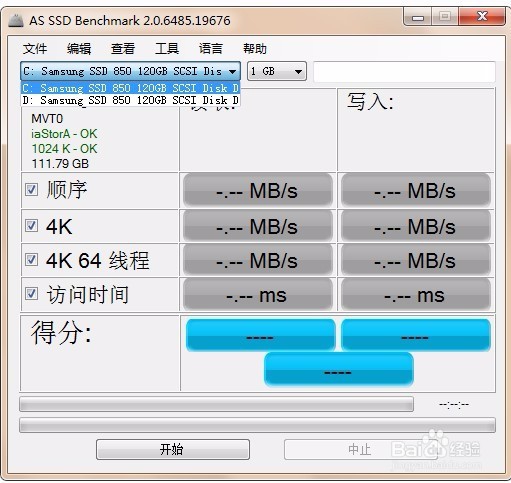
Task: Click the read score blue box
Action: (261, 335)
